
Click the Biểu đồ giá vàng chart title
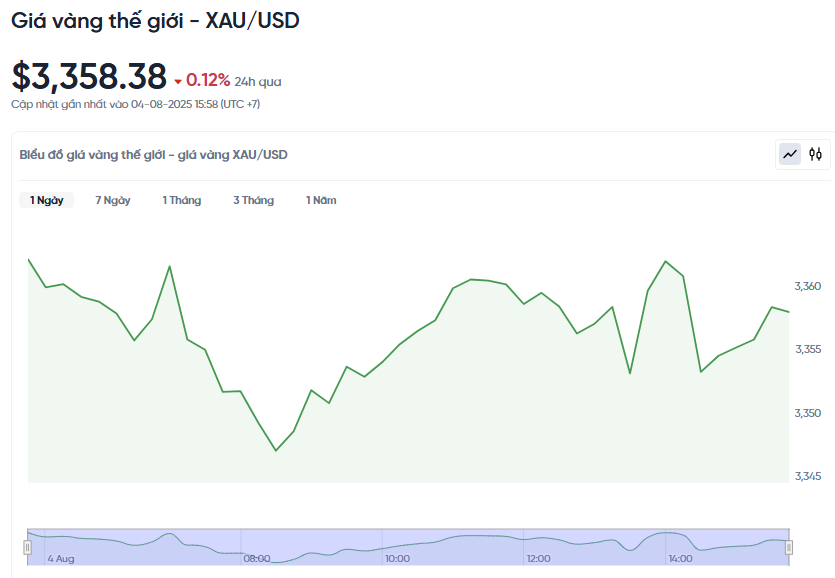pyautogui.click(x=153, y=155)
